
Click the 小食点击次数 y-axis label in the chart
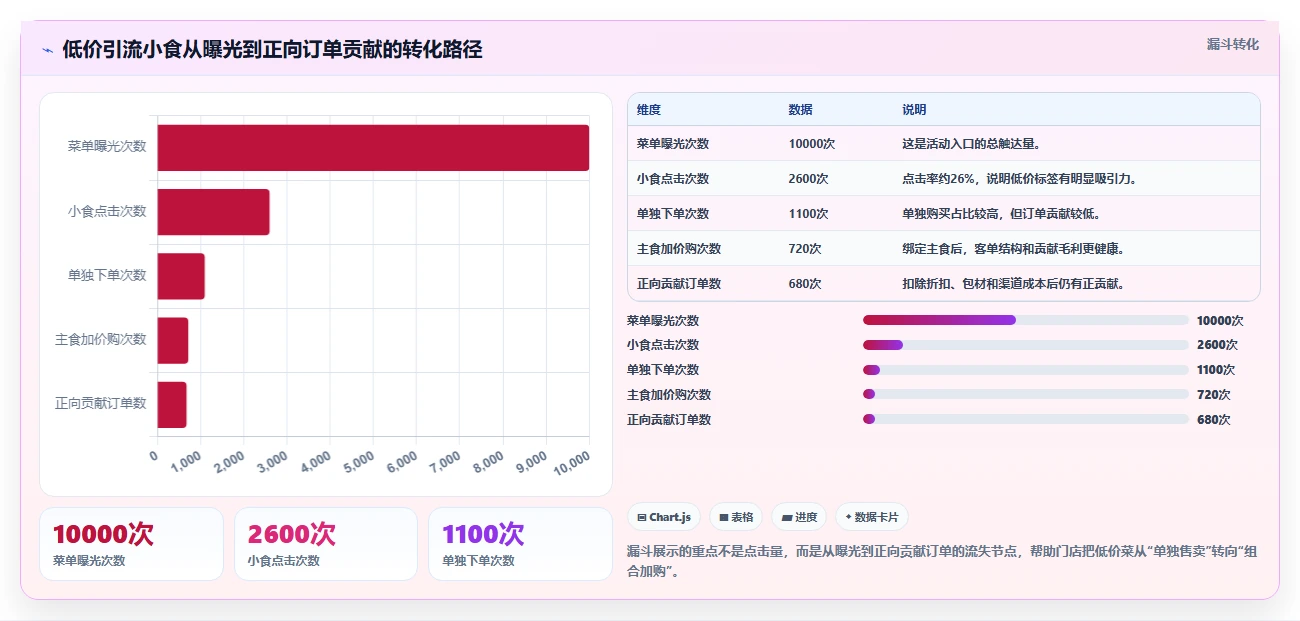coord(107,211)
